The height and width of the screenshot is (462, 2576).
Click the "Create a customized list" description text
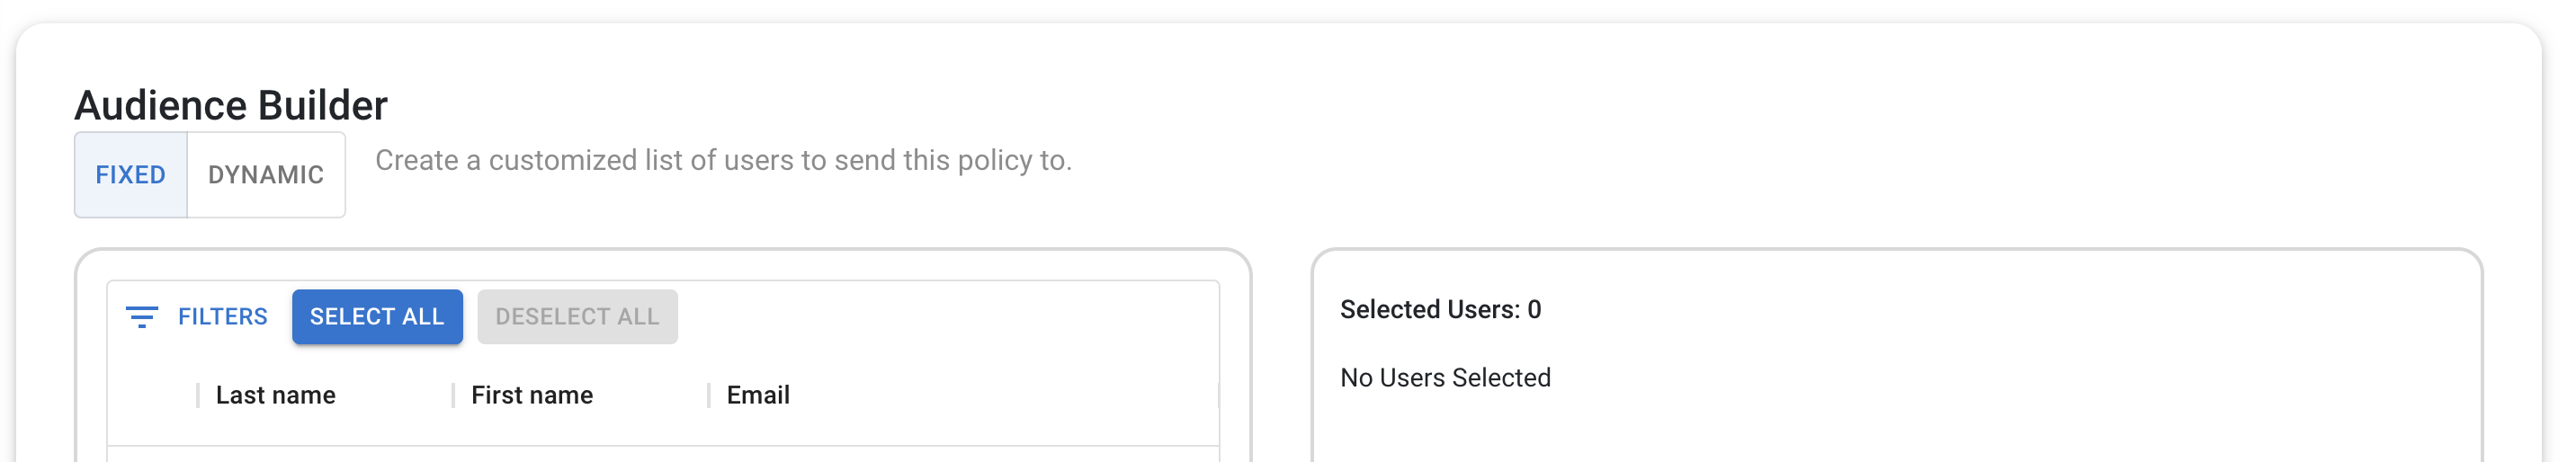(723, 160)
